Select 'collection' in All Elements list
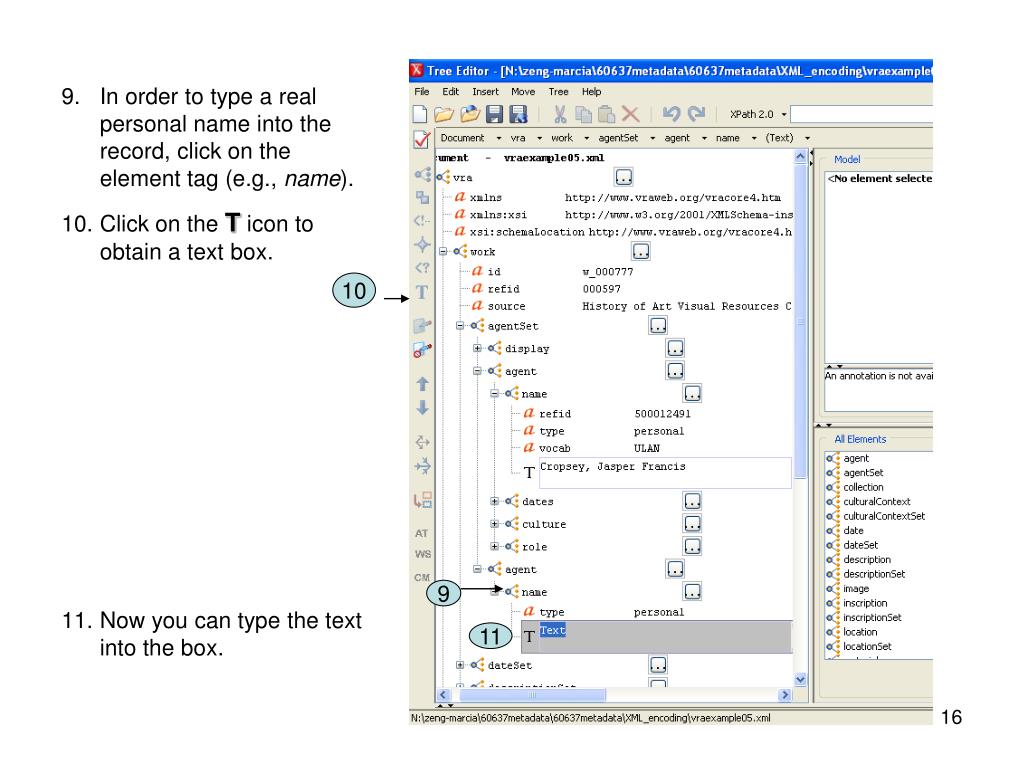The height and width of the screenshot is (768, 1024). (x=863, y=487)
